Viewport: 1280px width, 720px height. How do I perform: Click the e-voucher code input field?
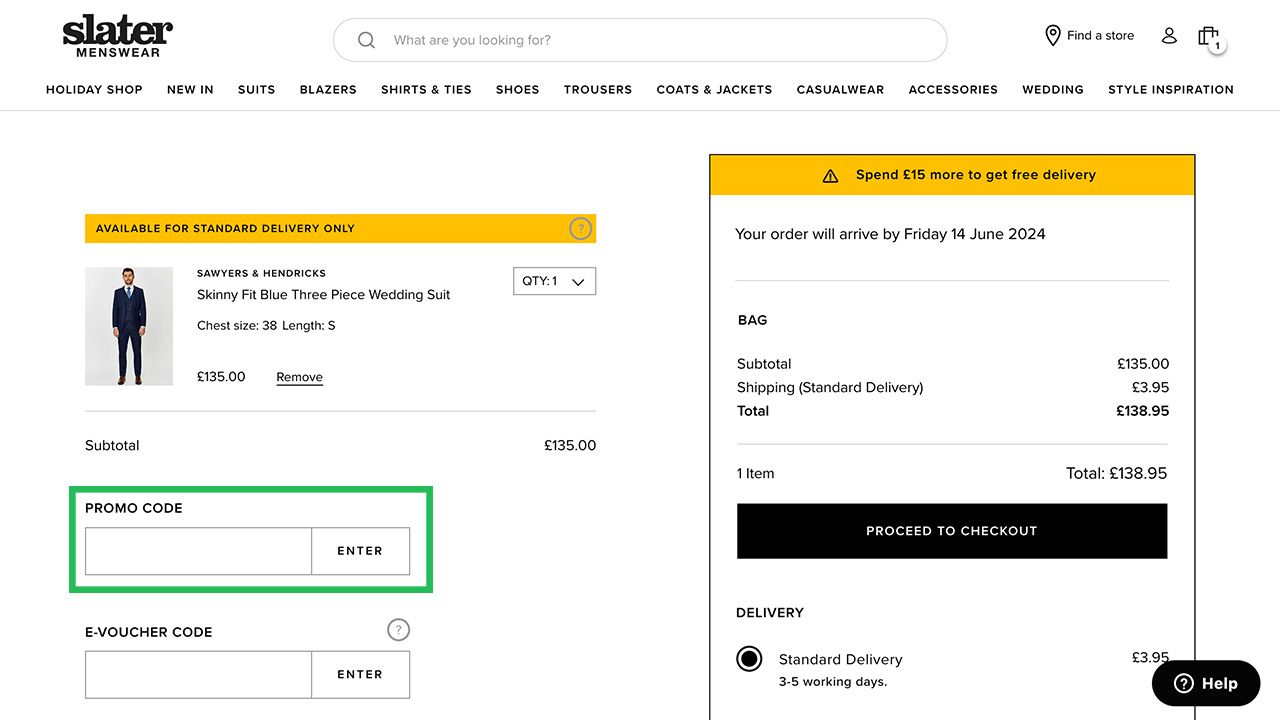pos(198,675)
